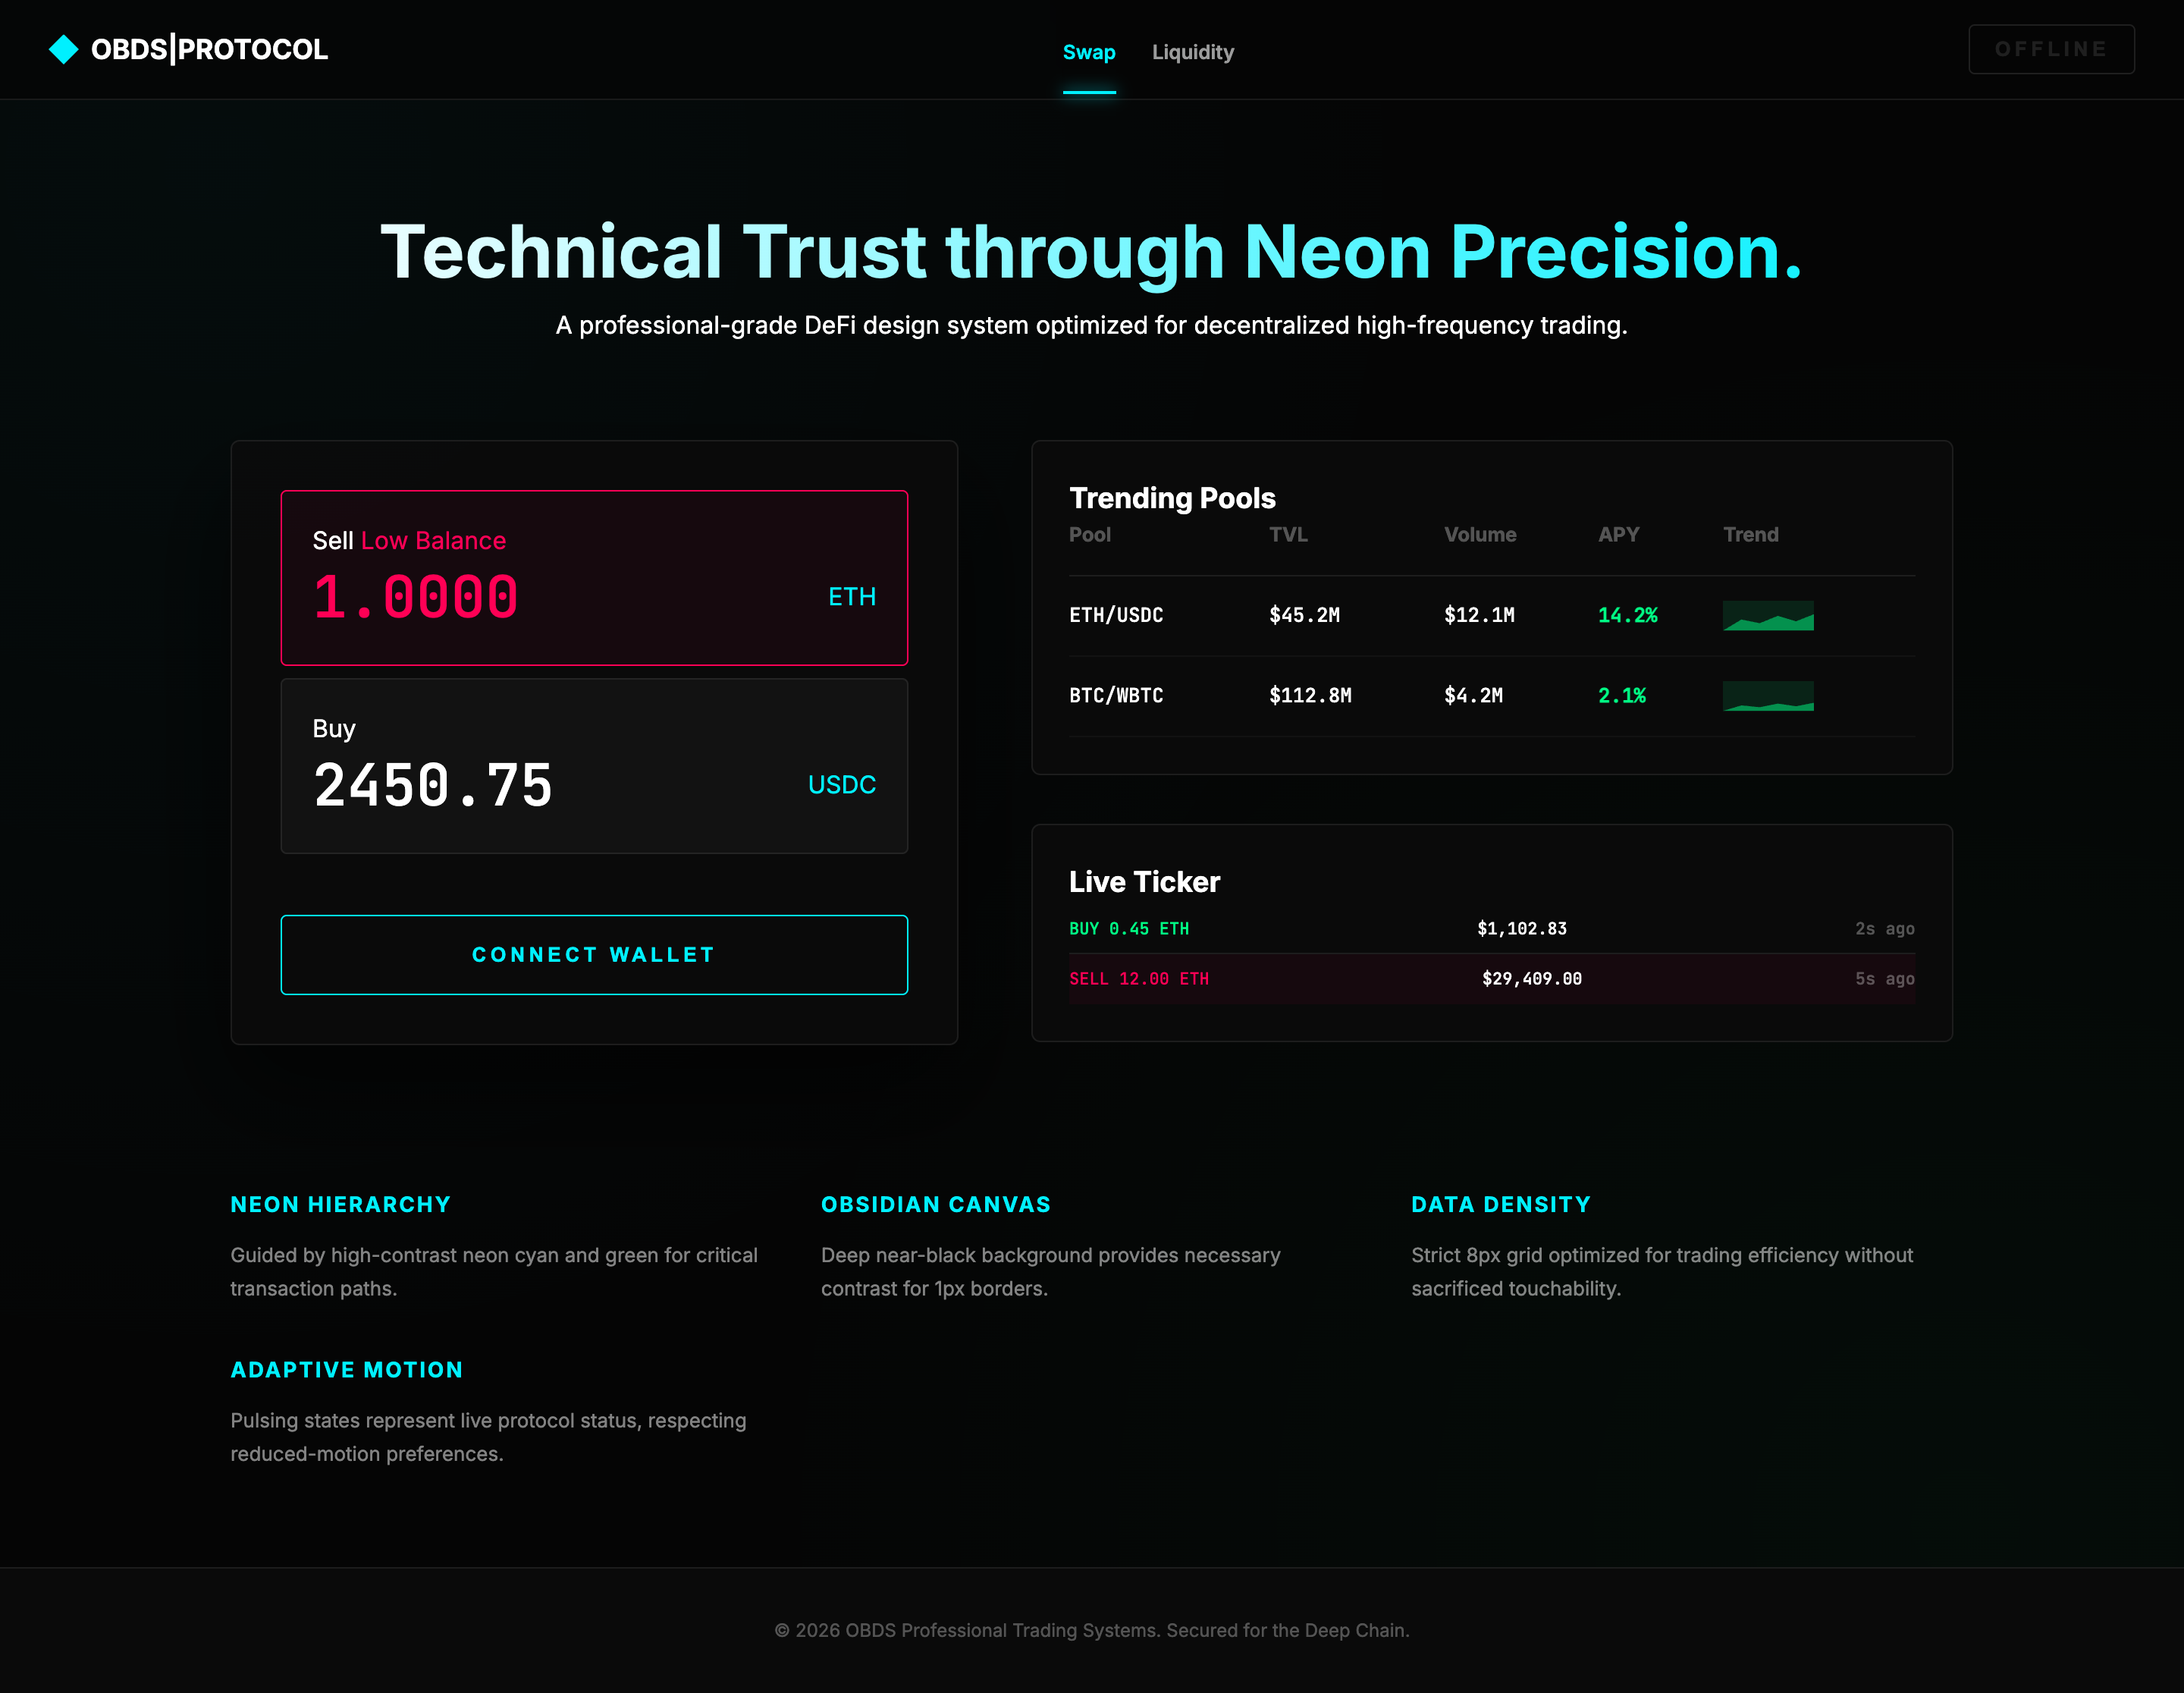Click the cyan diamond logo icon
Screen dimensions: 2184x1693
pos(63,49)
